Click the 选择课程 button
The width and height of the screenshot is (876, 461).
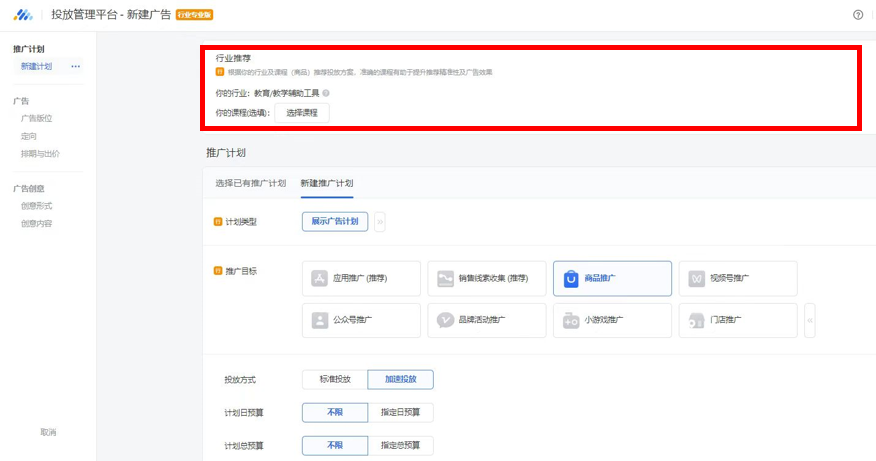[x=302, y=113]
